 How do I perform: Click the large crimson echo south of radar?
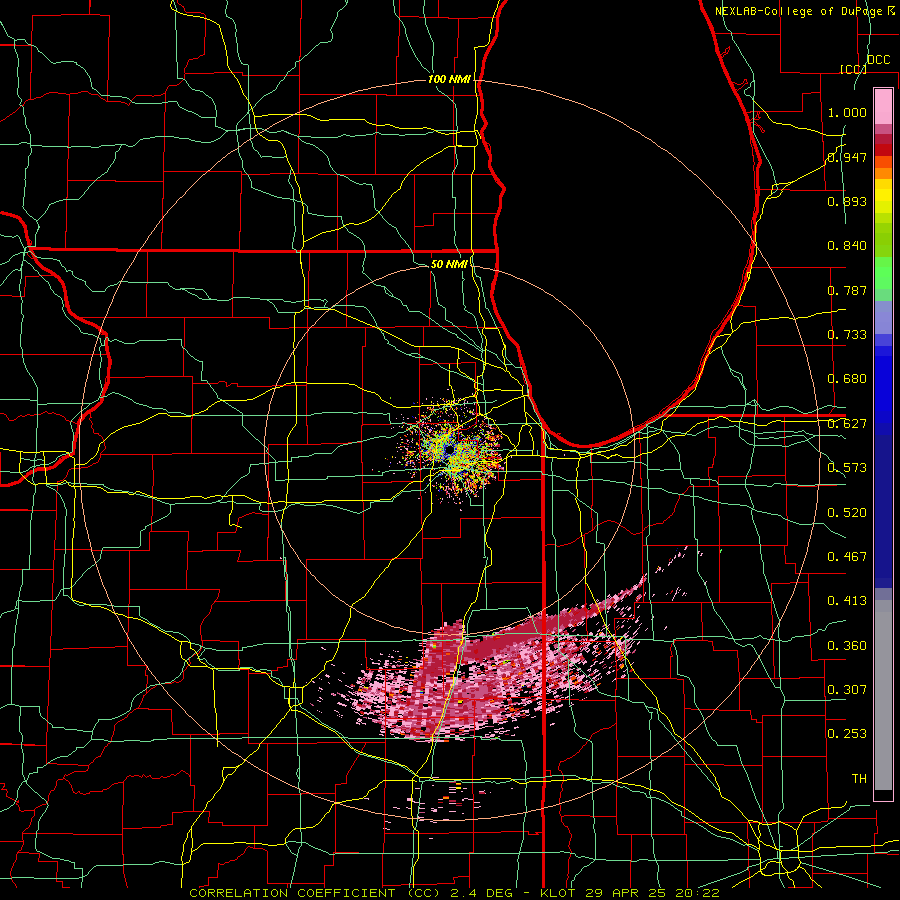[x=488, y=672]
